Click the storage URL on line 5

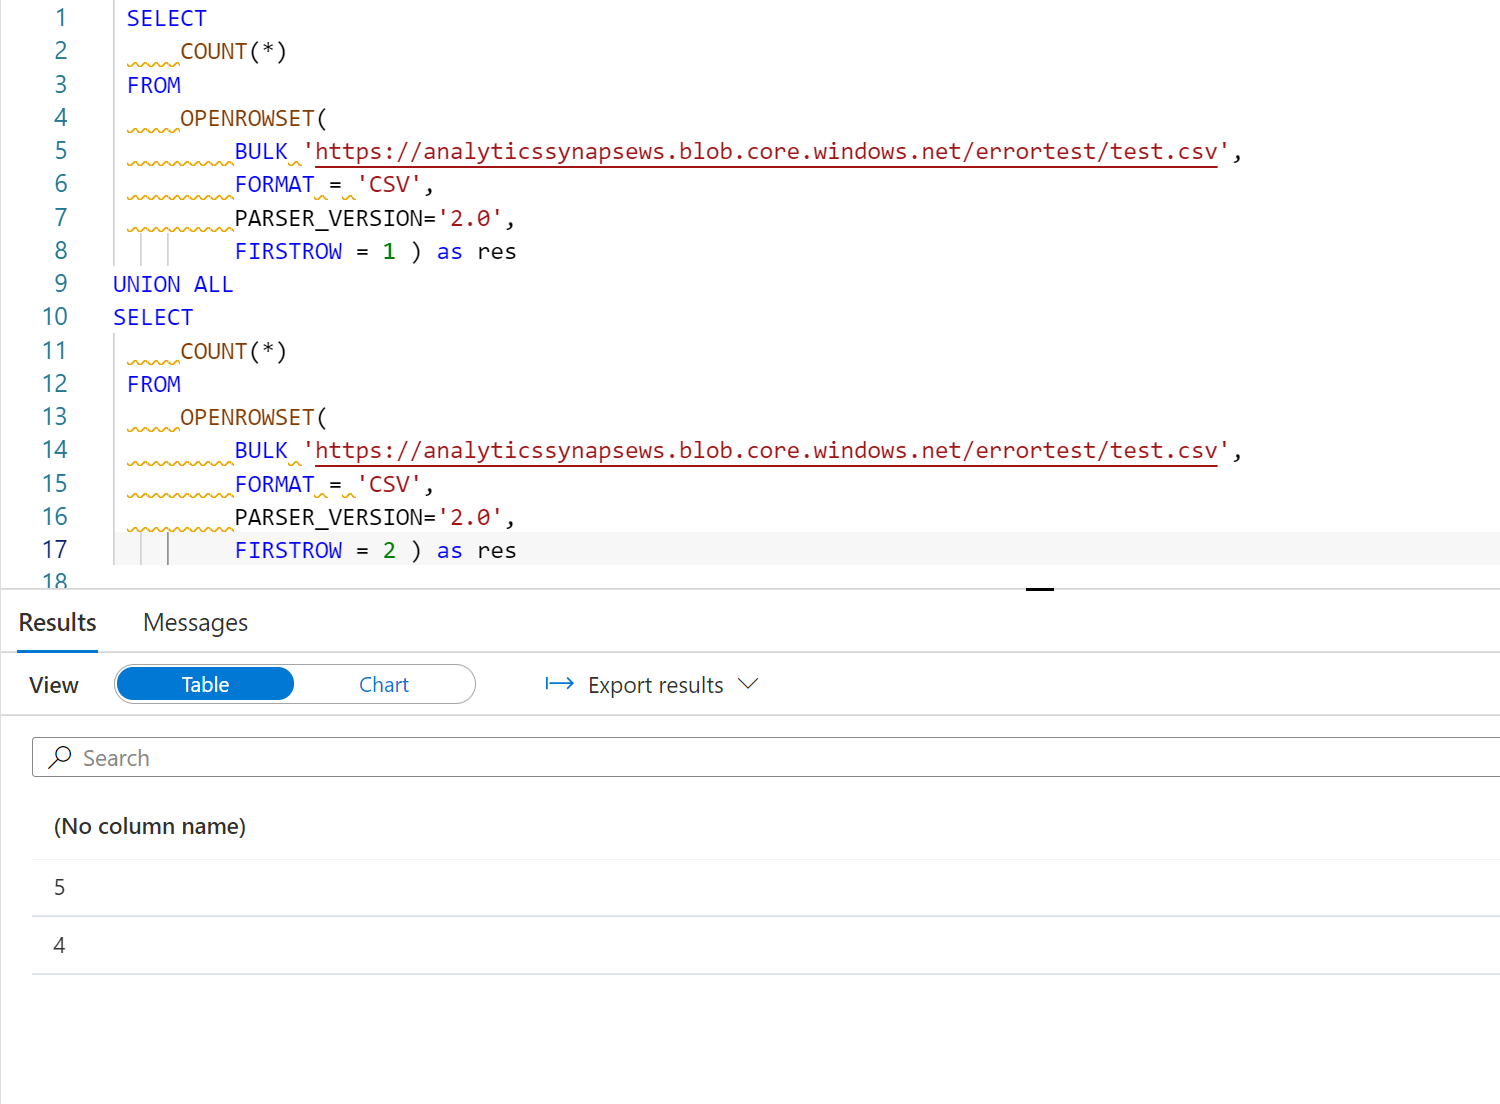[766, 152]
